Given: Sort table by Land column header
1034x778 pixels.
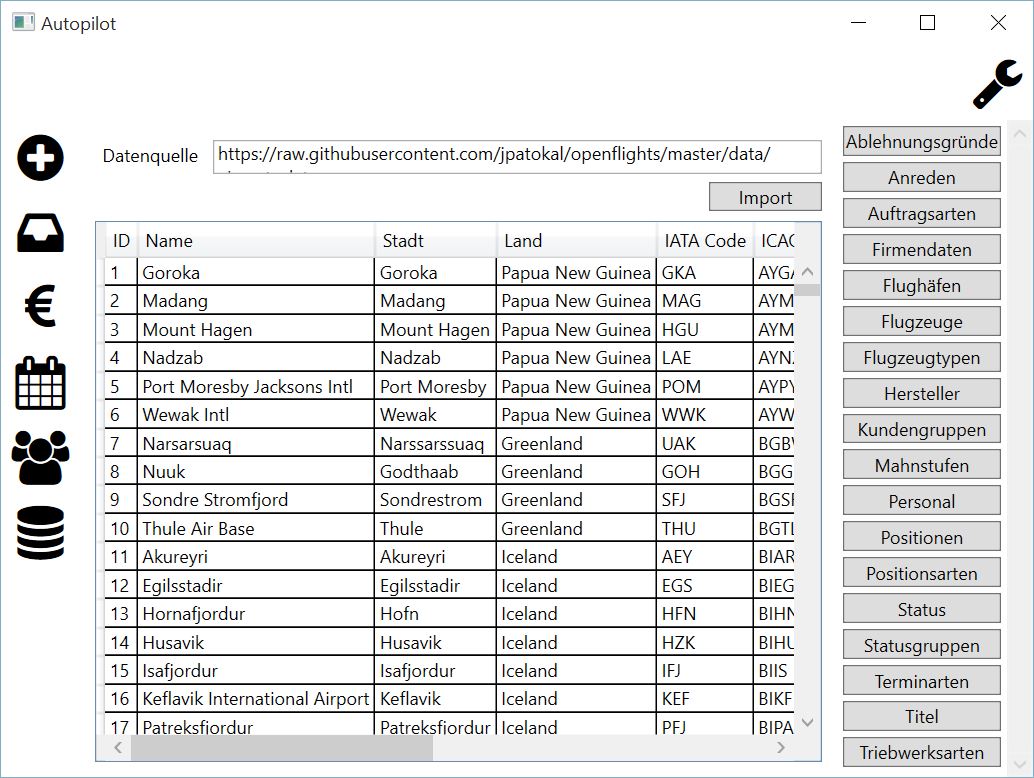Looking at the screenshot, I should pyautogui.click(x=576, y=241).
